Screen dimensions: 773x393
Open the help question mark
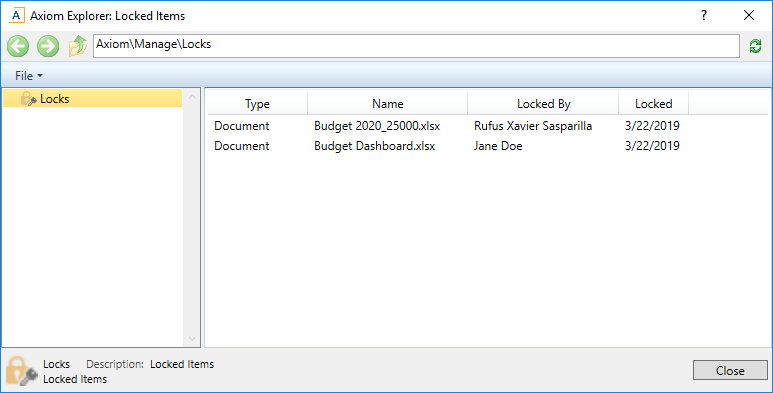tap(704, 15)
